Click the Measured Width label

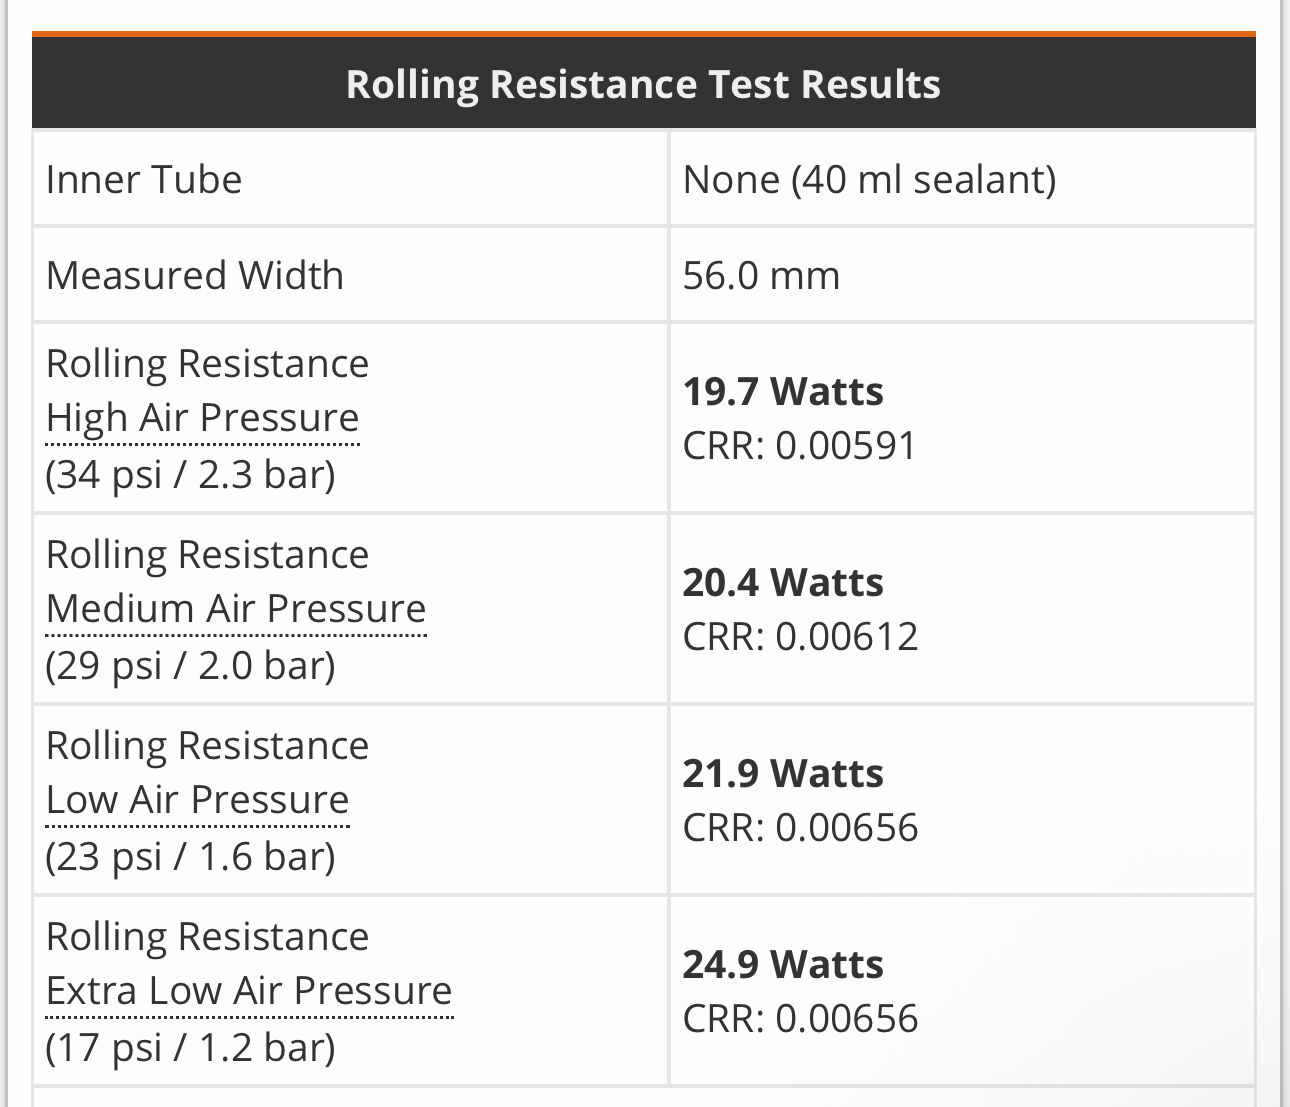[195, 276]
